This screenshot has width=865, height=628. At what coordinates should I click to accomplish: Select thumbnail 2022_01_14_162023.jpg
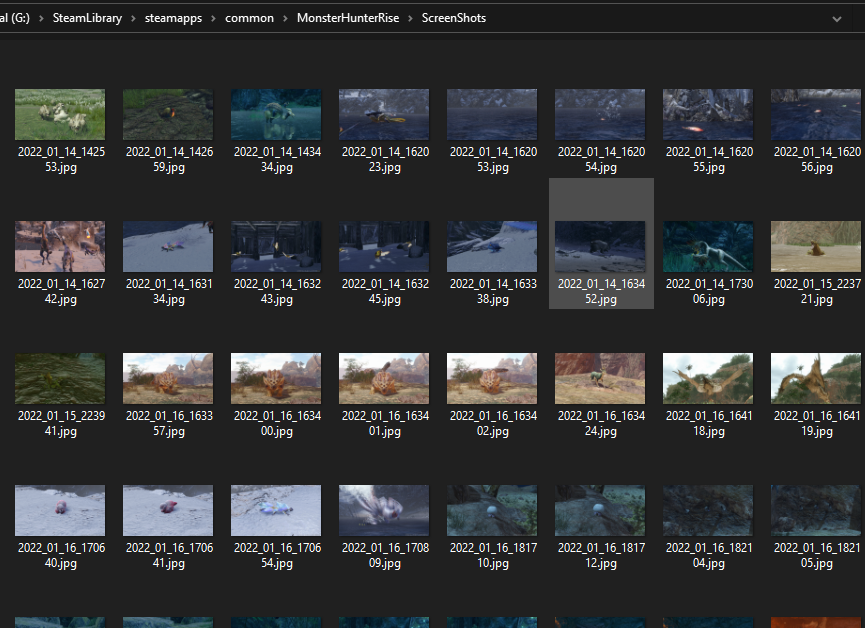384,114
